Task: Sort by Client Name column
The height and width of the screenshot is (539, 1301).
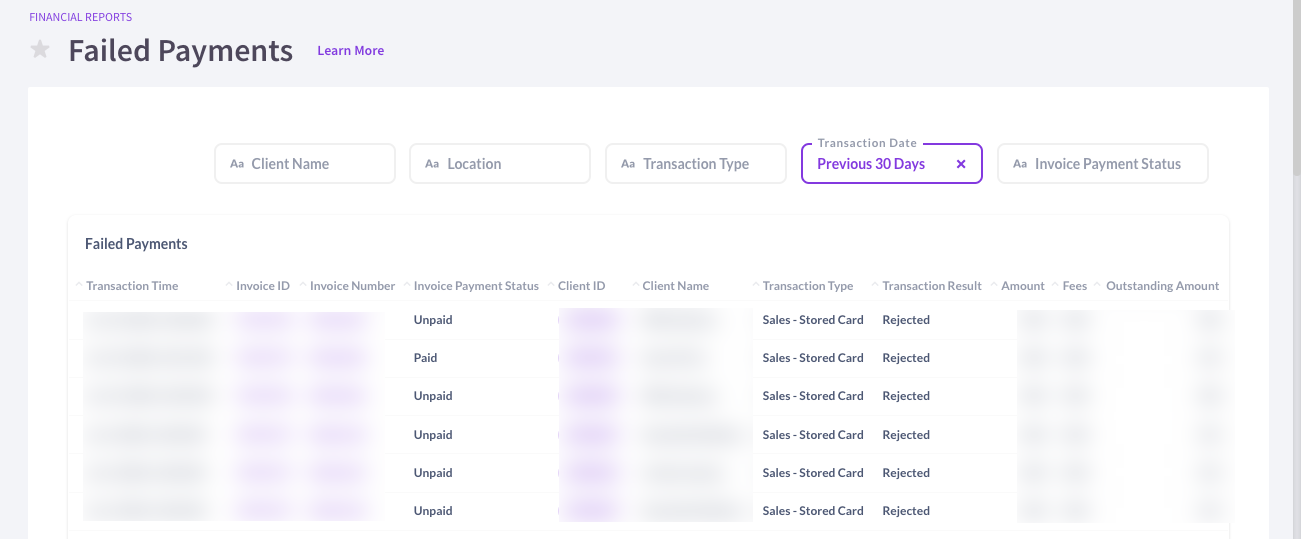Action: [x=676, y=286]
